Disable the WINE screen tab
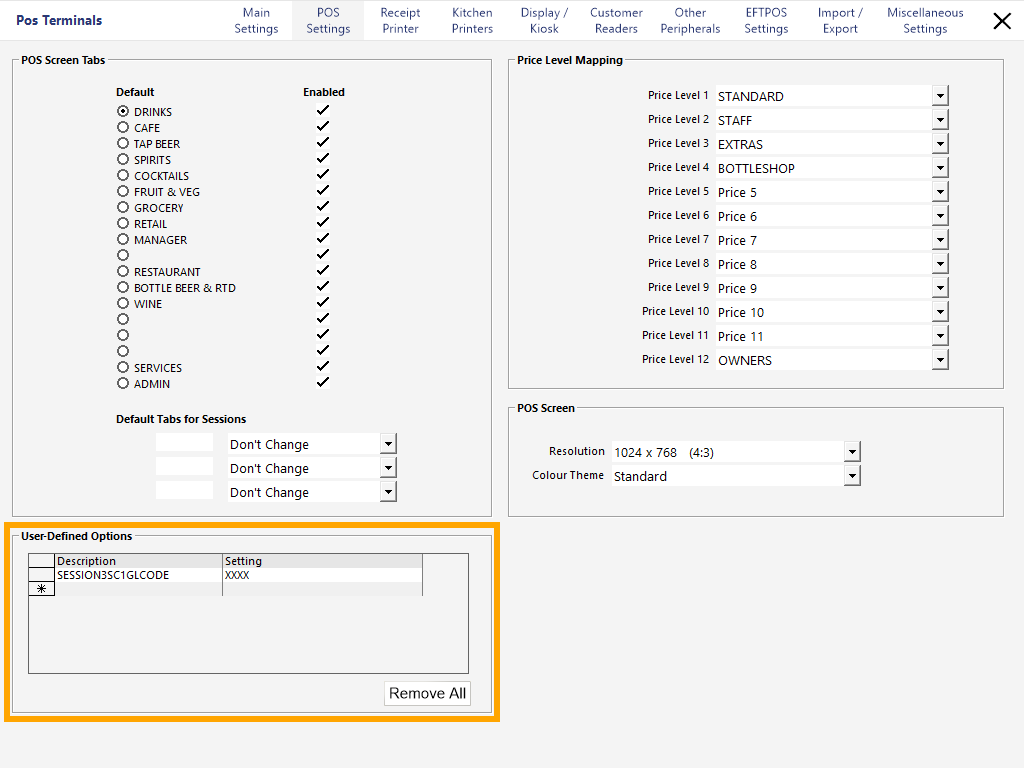The width and height of the screenshot is (1024, 768). click(x=322, y=303)
